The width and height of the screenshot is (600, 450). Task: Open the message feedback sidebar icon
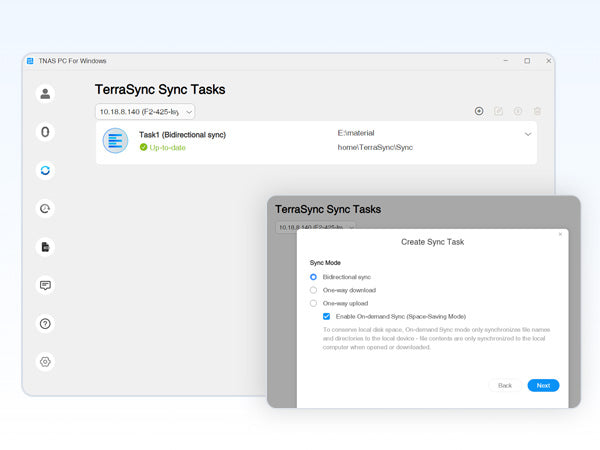click(45, 285)
